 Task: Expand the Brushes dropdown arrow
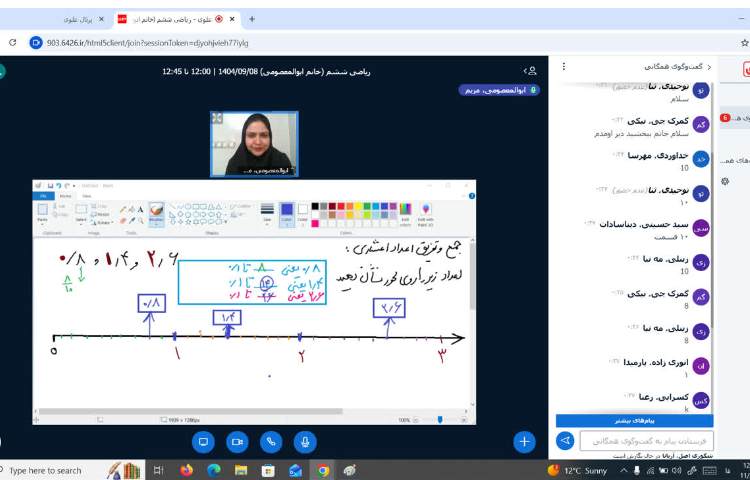[x=156, y=222]
